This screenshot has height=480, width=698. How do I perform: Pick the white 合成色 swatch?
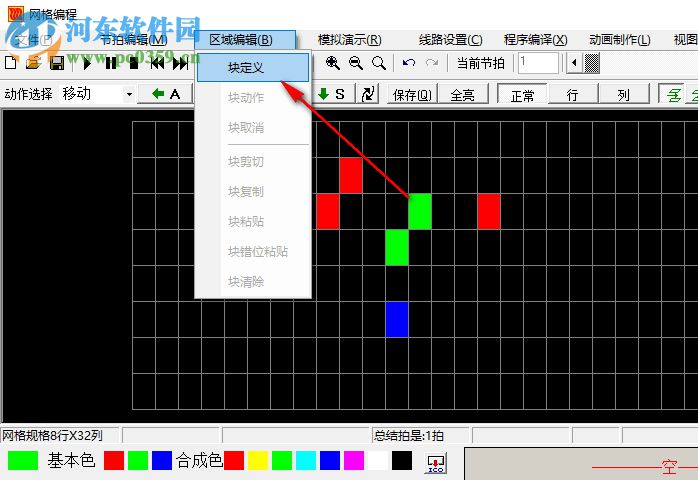pyautogui.click(x=378, y=460)
